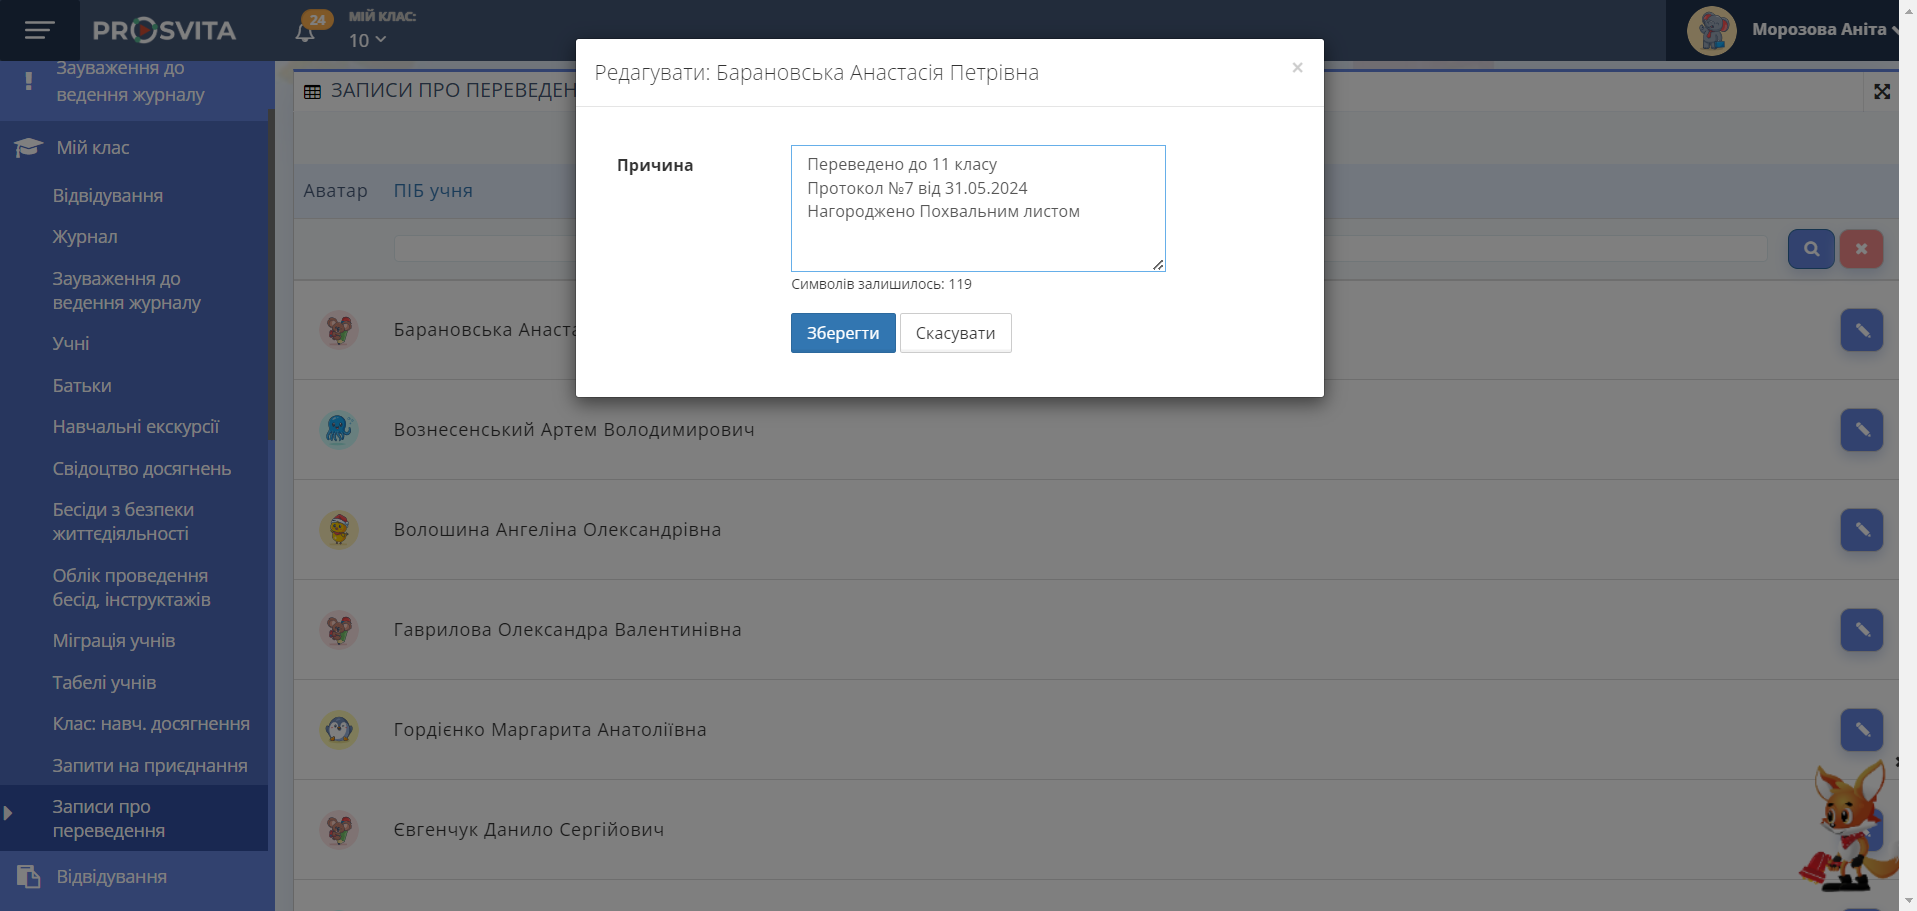Screen dimensions: 1917x911
Task: Click the Скасувати button
Action: click(x=955, y=333)
